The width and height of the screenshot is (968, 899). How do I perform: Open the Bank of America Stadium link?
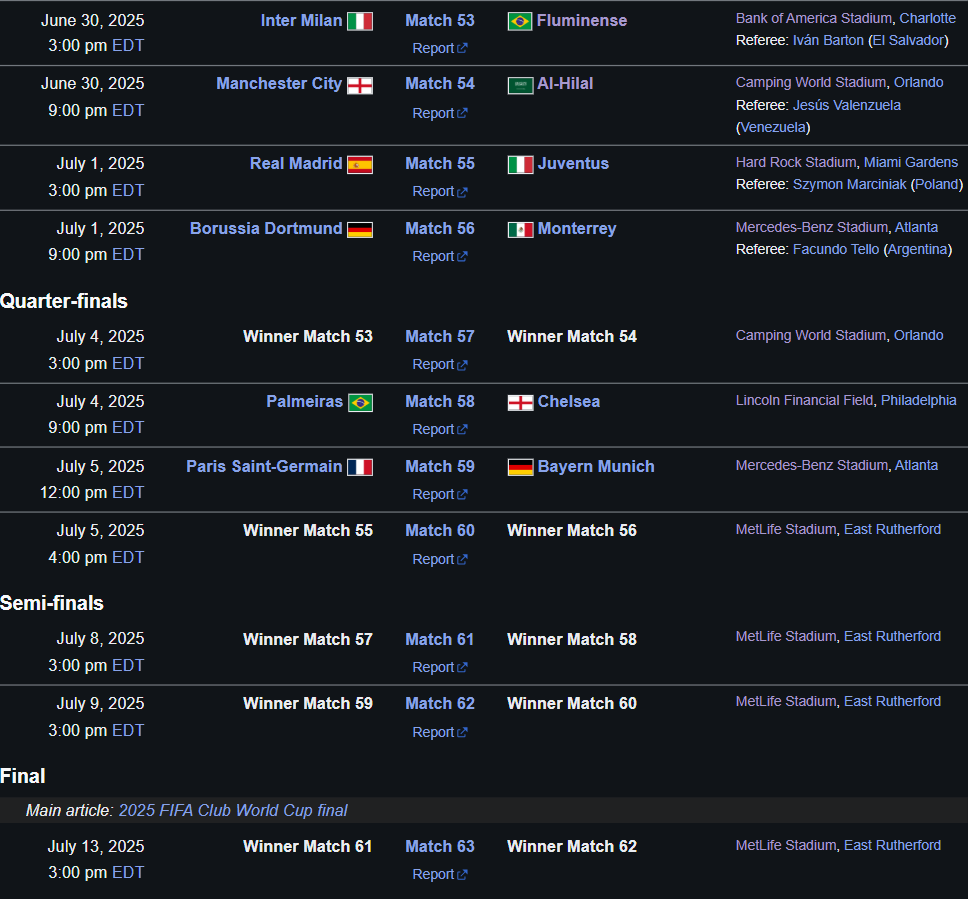[x=814, y=19]
